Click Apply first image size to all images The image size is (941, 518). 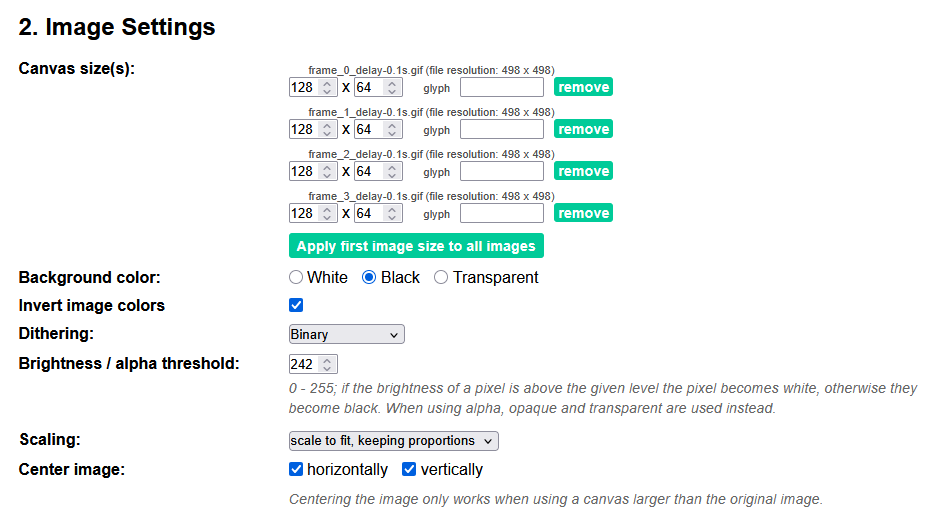(416, 246)
